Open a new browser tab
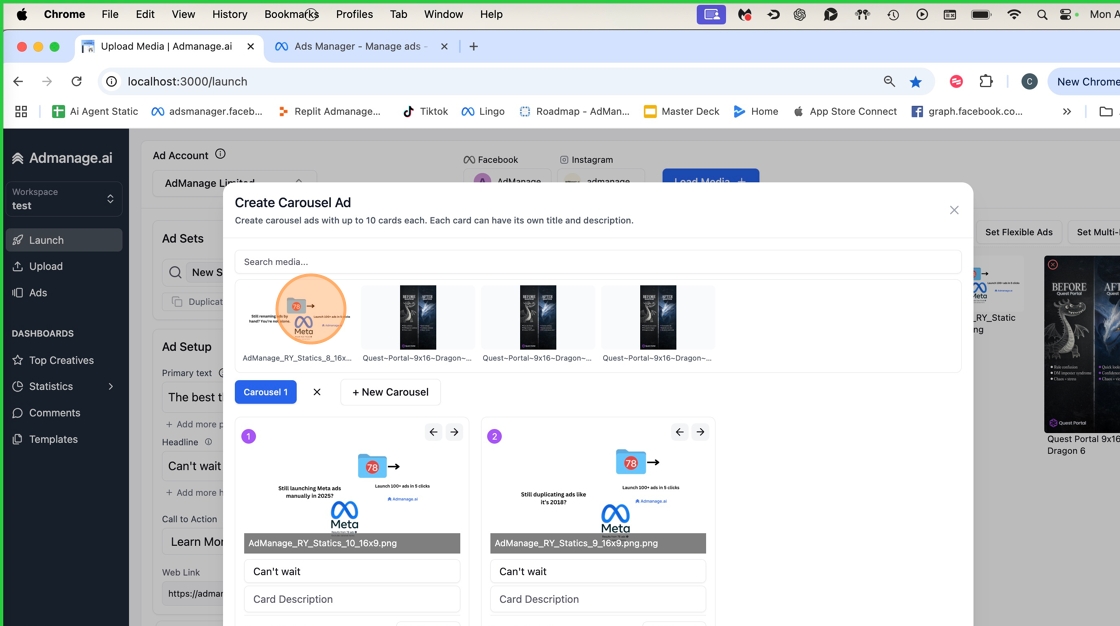Viewport: 1120px width, 626px height. [x=474, y=46]
